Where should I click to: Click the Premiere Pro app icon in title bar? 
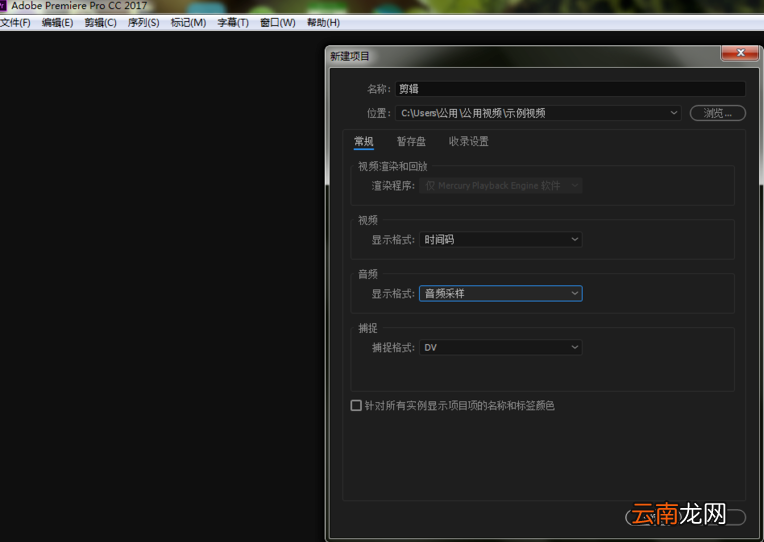coord(3,6)
